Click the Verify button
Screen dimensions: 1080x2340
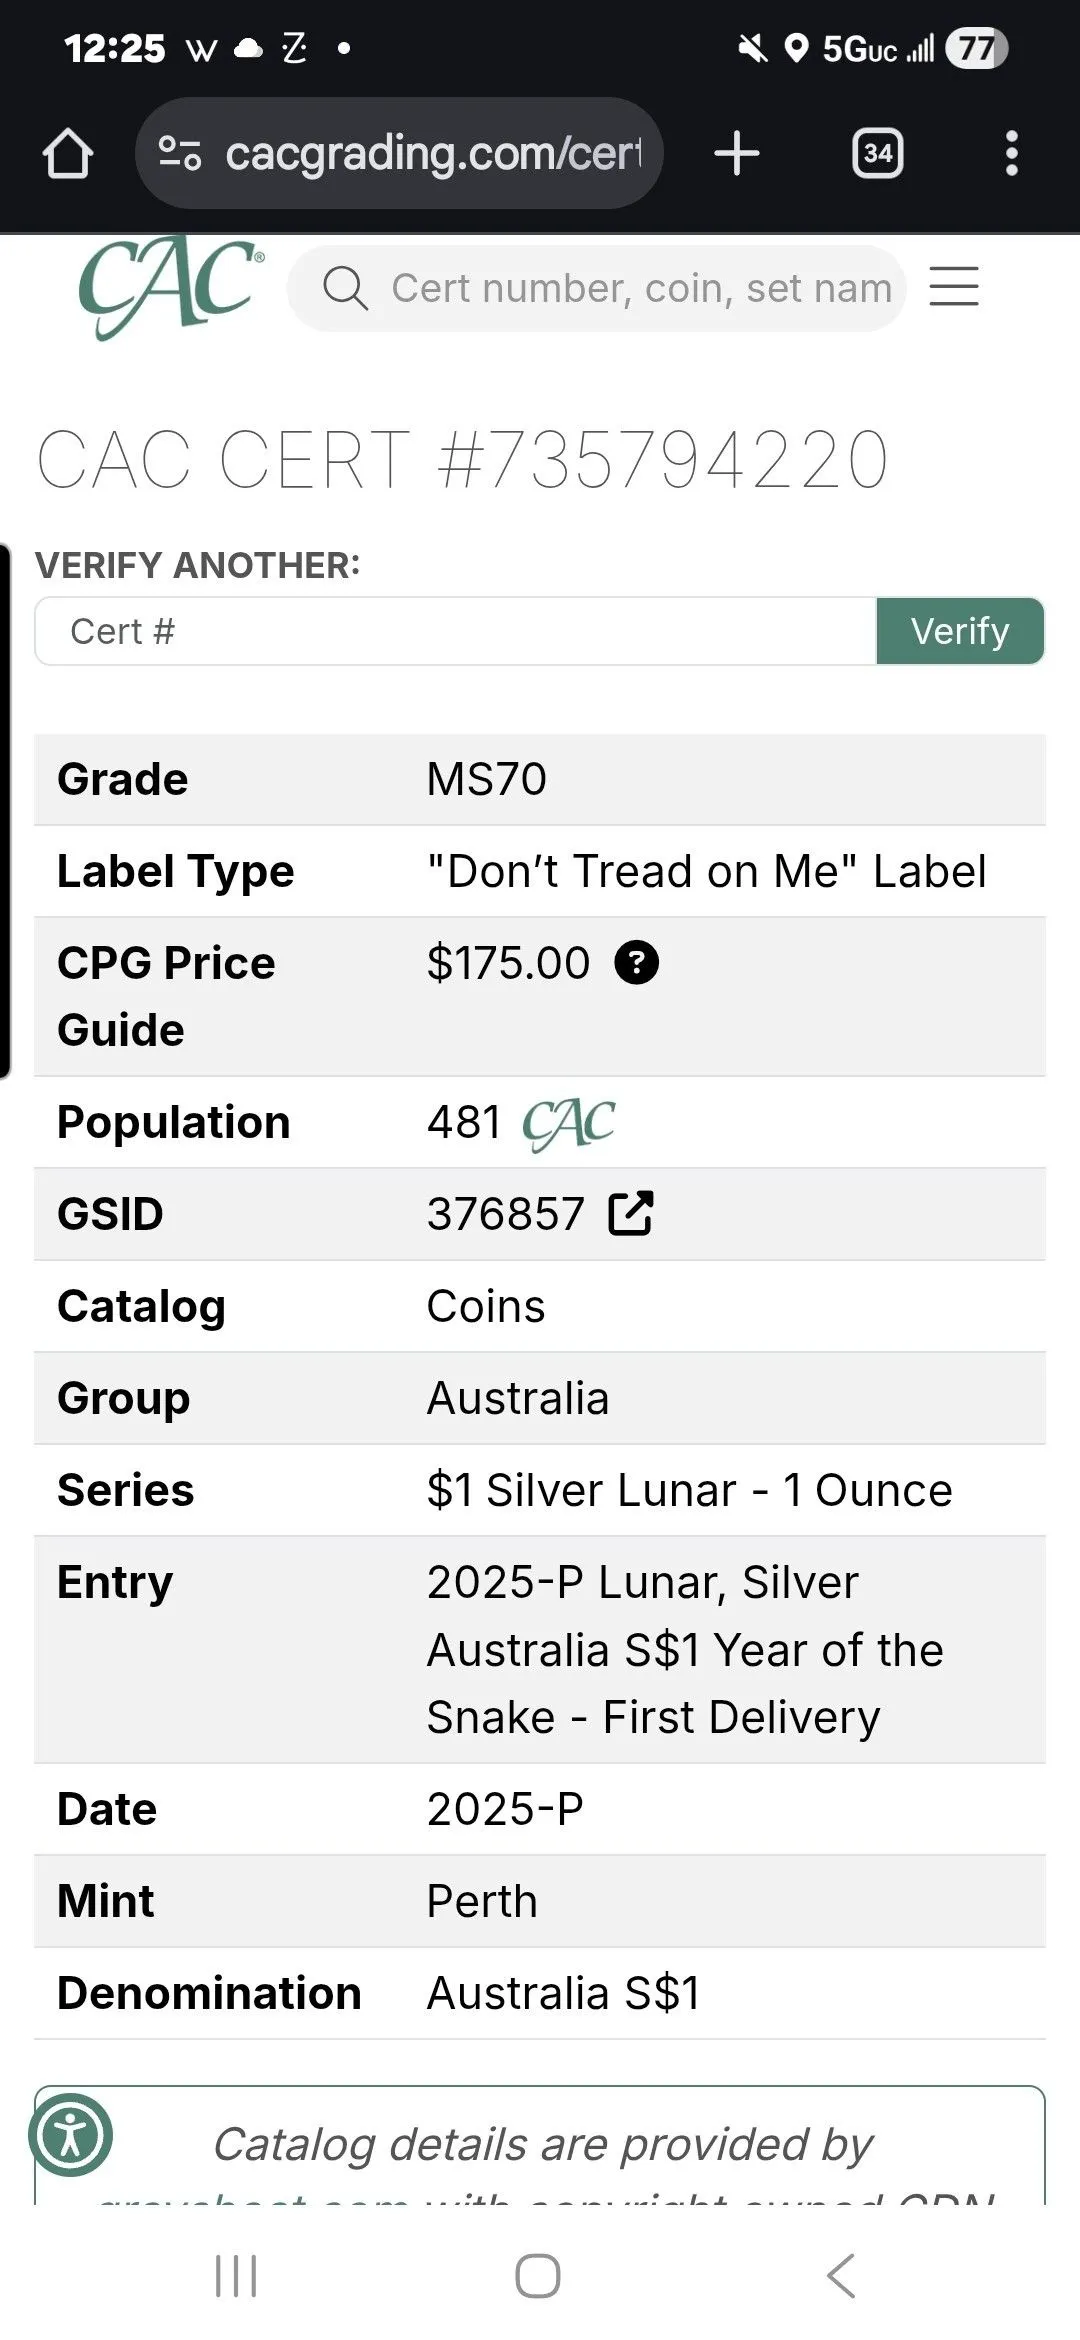coord(960,631)
